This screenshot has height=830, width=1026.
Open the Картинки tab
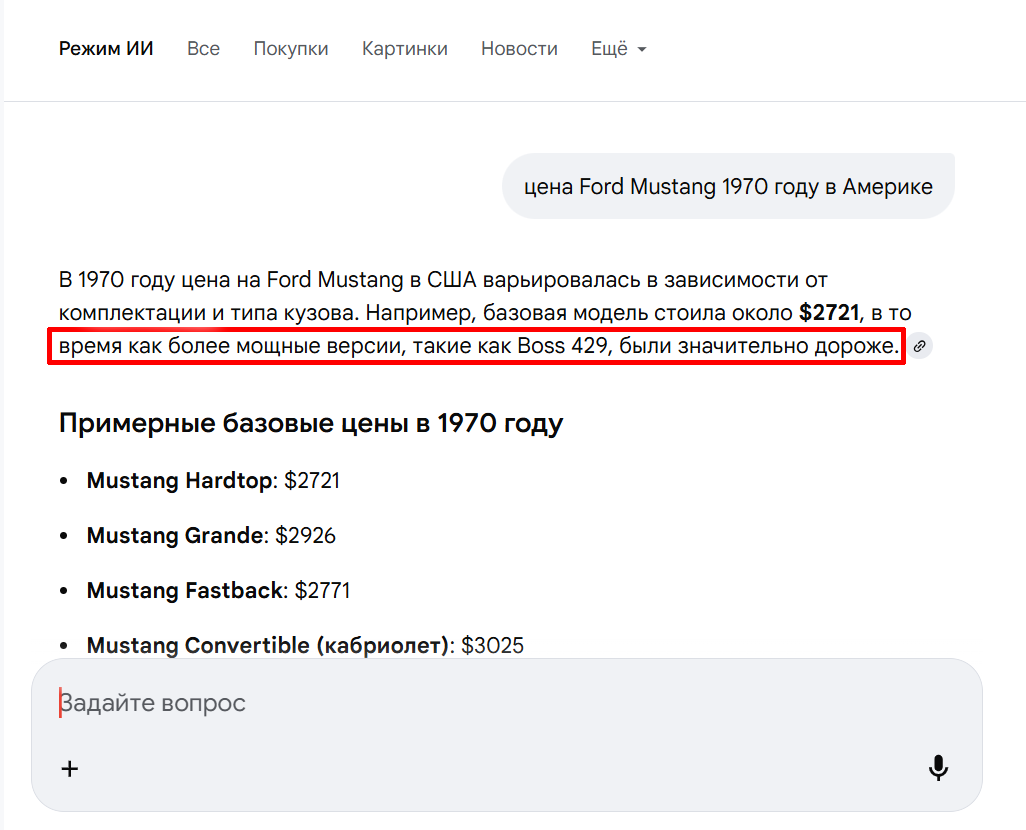(x=405, y=49)
